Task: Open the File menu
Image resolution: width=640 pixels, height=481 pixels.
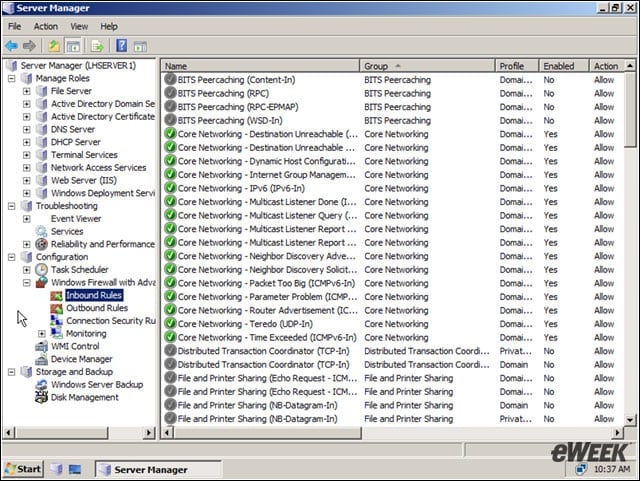Action: pyautogui.click(x=15, y=27)
